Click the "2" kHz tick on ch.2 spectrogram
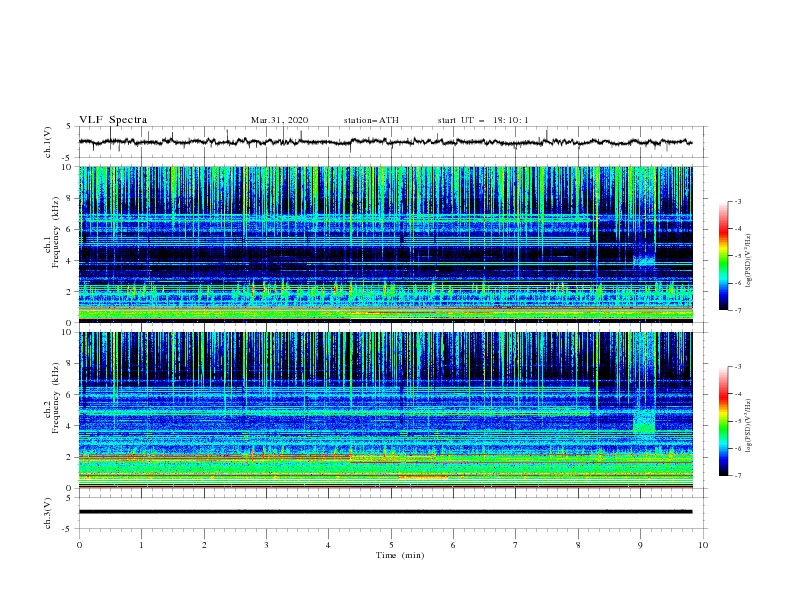This screenshot has height=612, width=792. tap(71, 457)
